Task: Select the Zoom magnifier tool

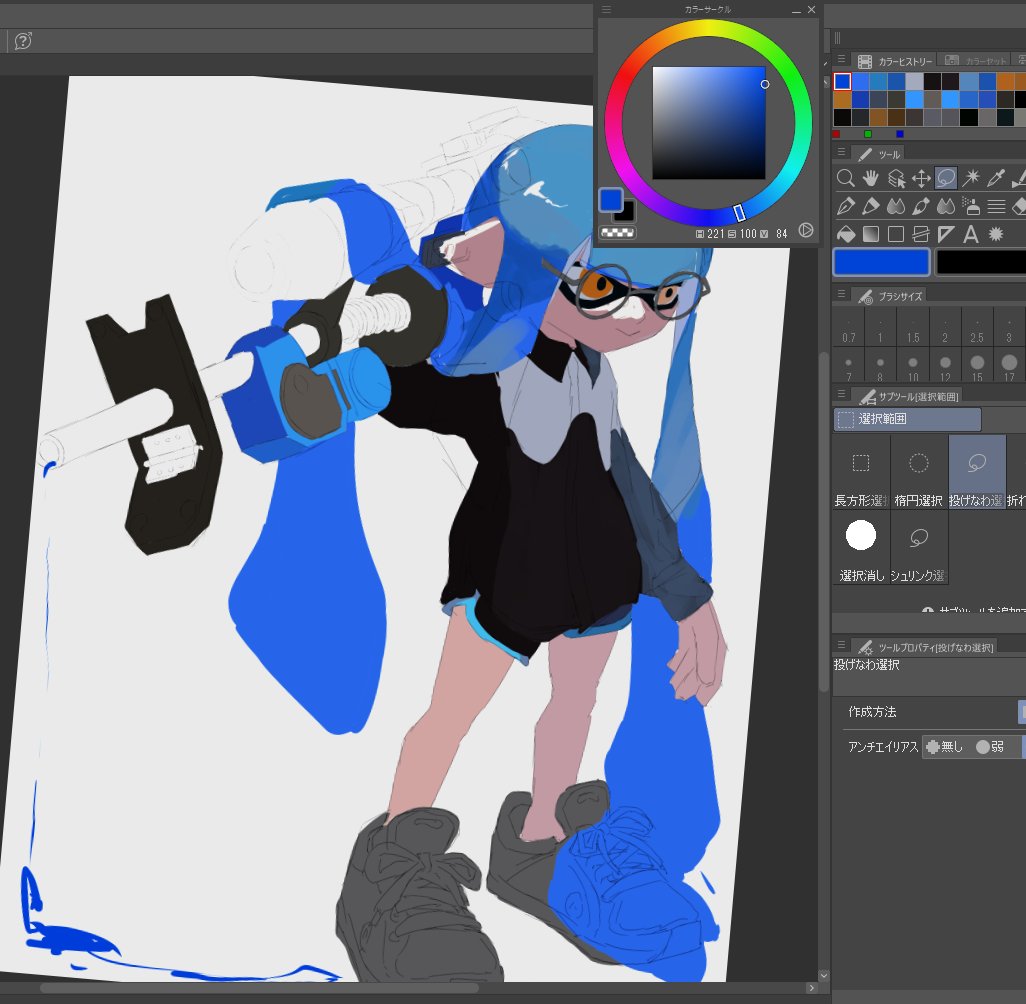Action: (x=845, y=178)
